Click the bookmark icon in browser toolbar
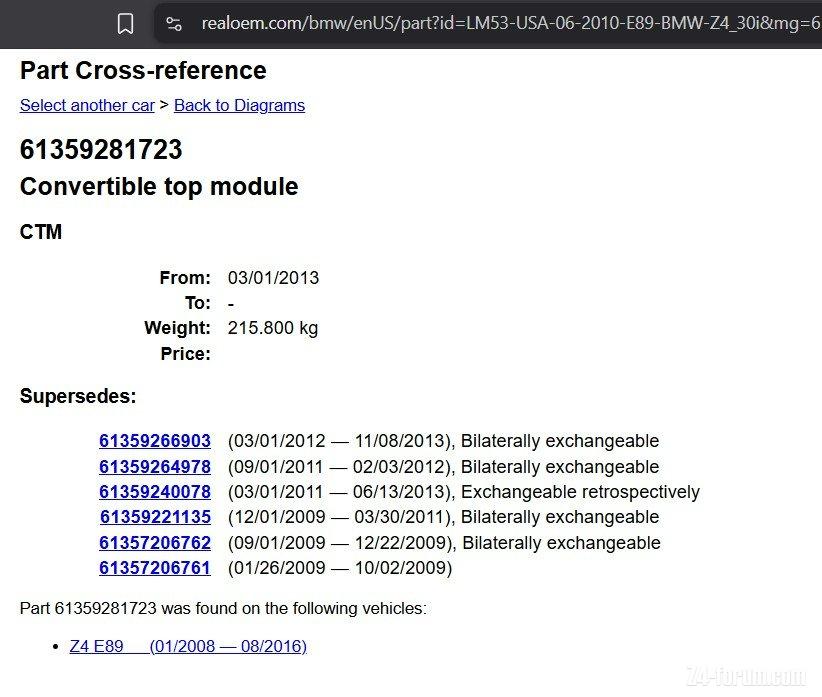 (x=125, y=24)
